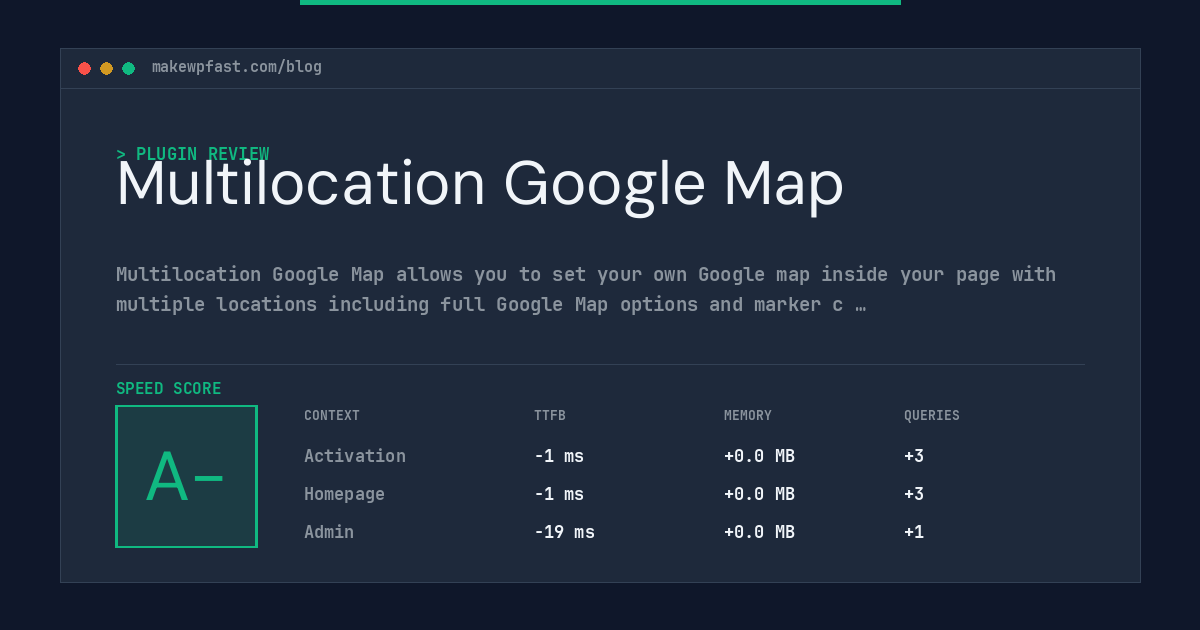Viewport: 1200px width, 630px height.
Task: Click the SPEED SCORE label
Action: tap(168, 388)
